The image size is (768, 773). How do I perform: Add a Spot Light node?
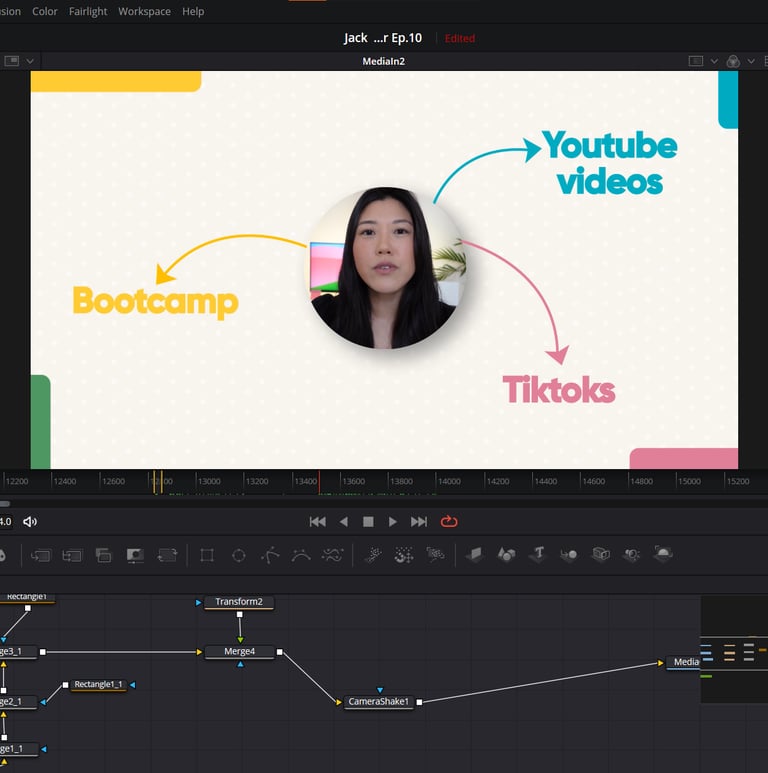tap(631, 555)
